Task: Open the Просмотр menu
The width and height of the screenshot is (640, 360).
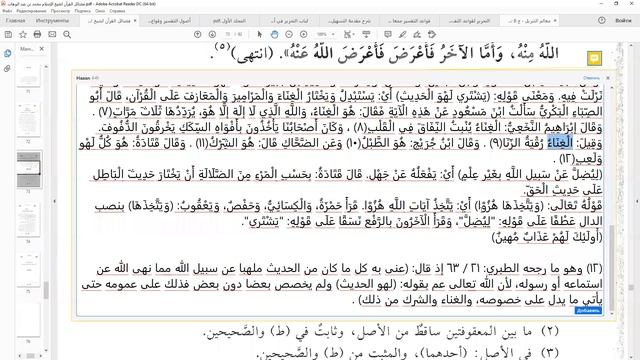Action: click(60, 11)
